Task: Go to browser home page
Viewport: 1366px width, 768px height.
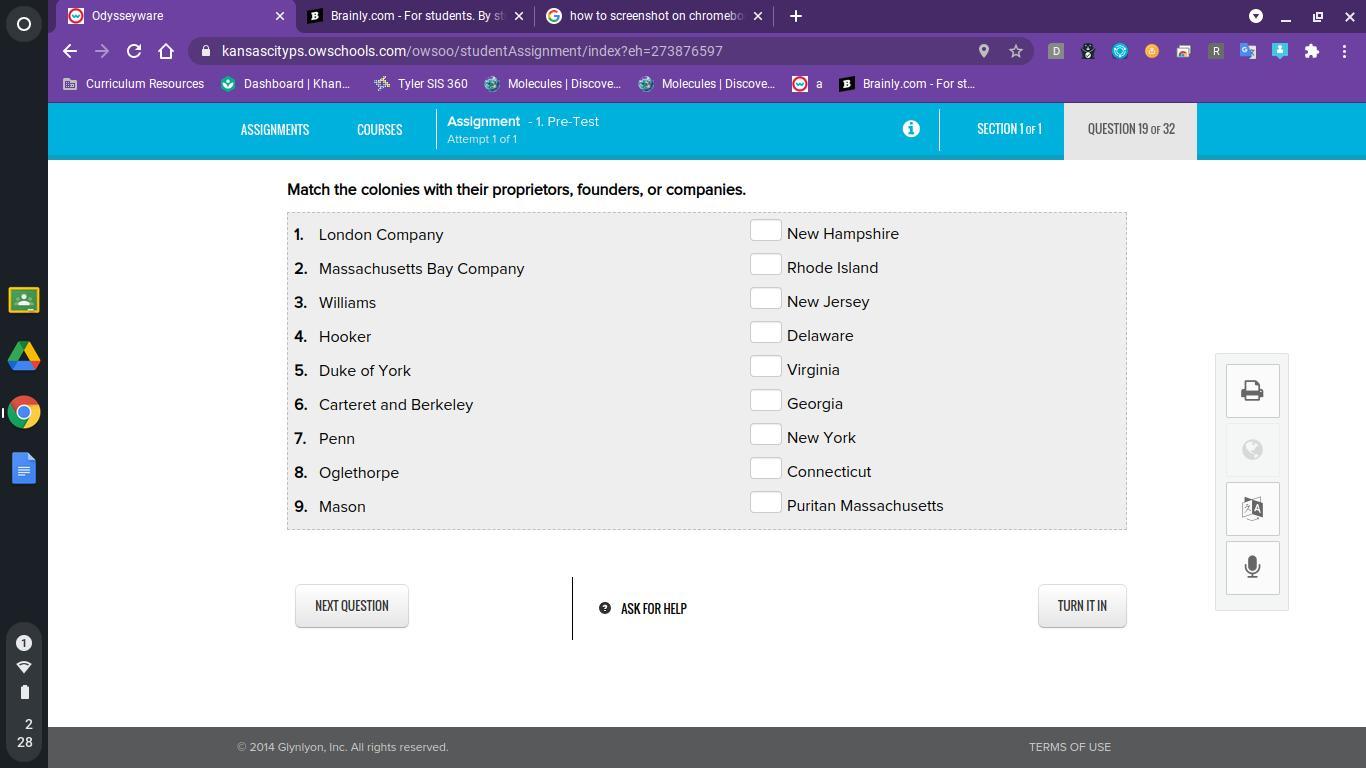Action: pos(166,51)
